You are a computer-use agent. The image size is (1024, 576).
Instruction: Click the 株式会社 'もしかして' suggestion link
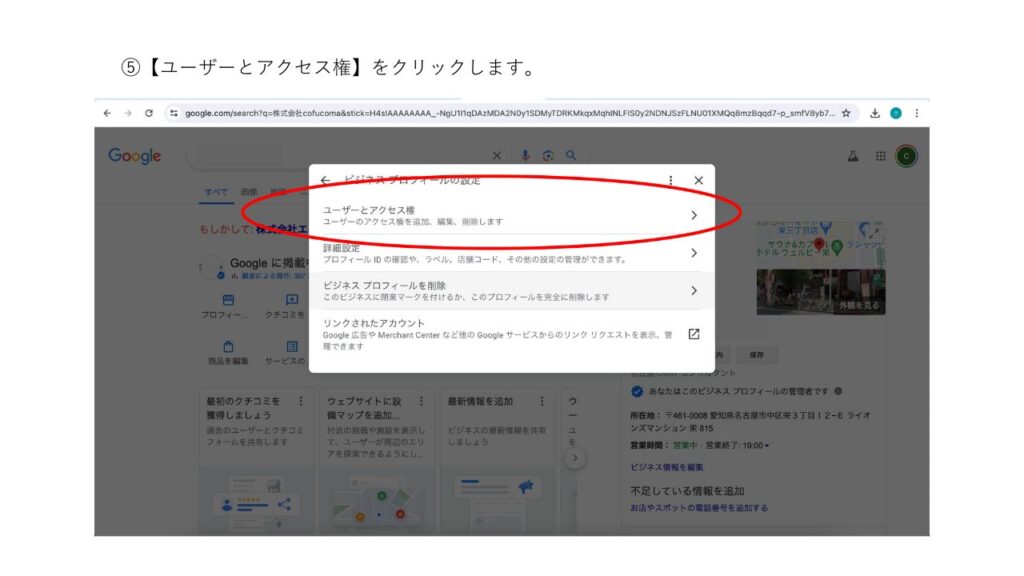281,229
